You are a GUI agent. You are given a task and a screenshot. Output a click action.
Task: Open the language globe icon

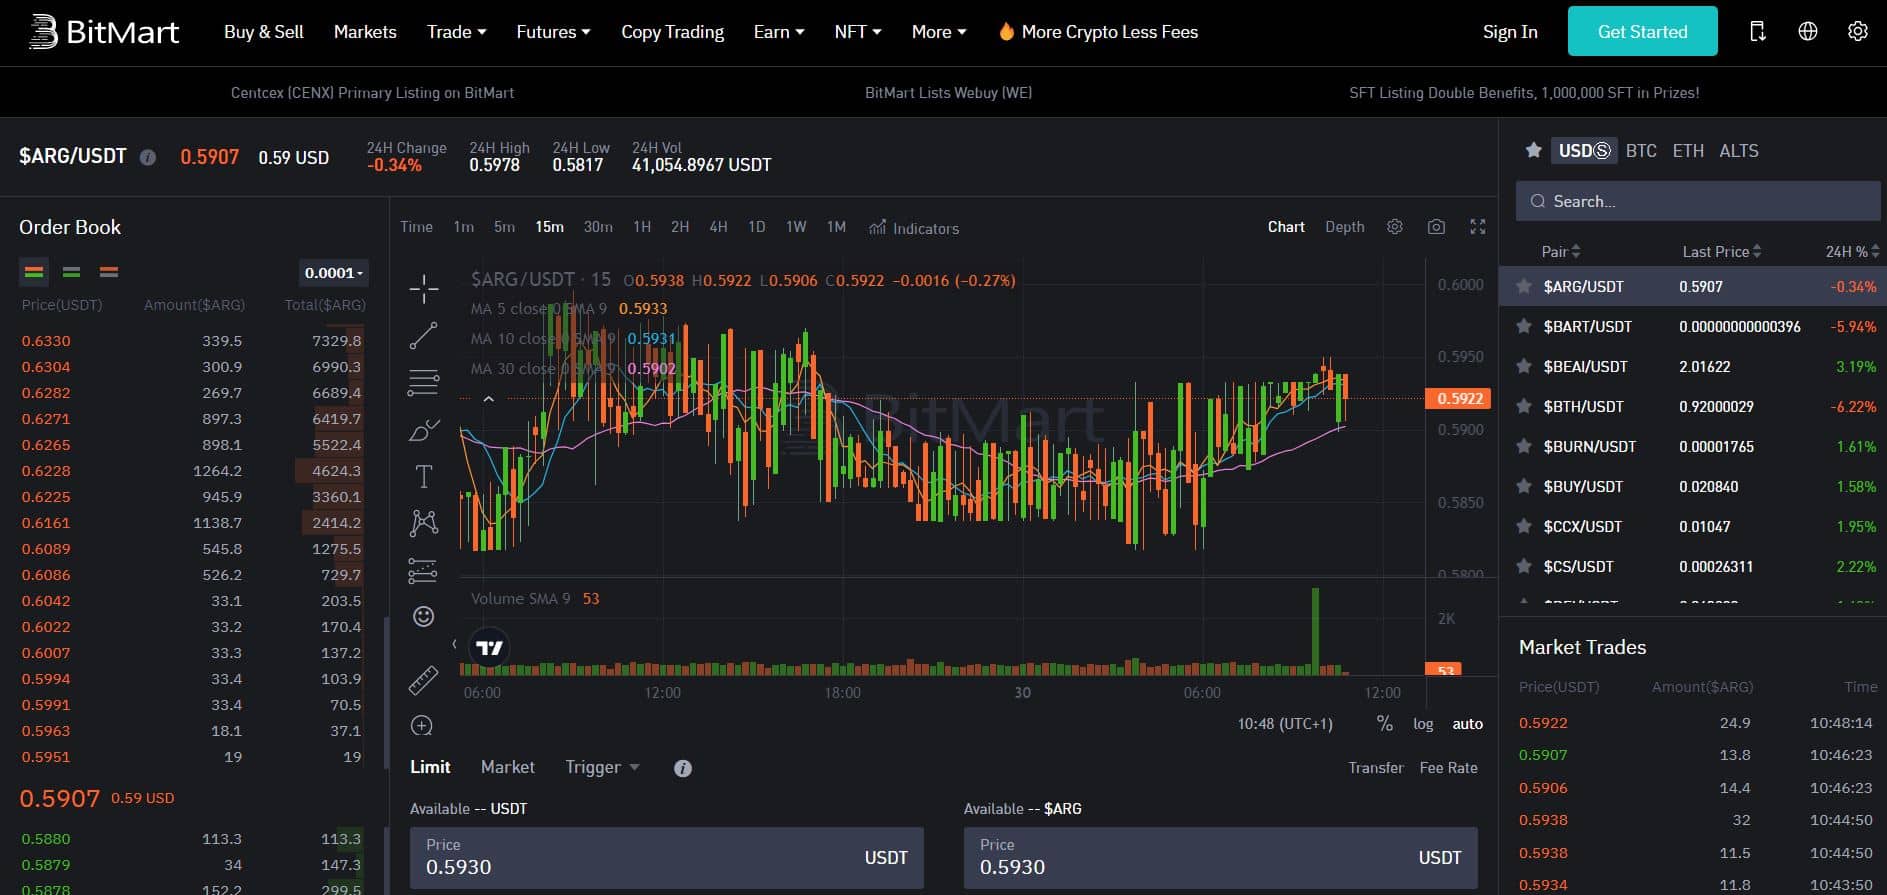[x=1808, y=31]
